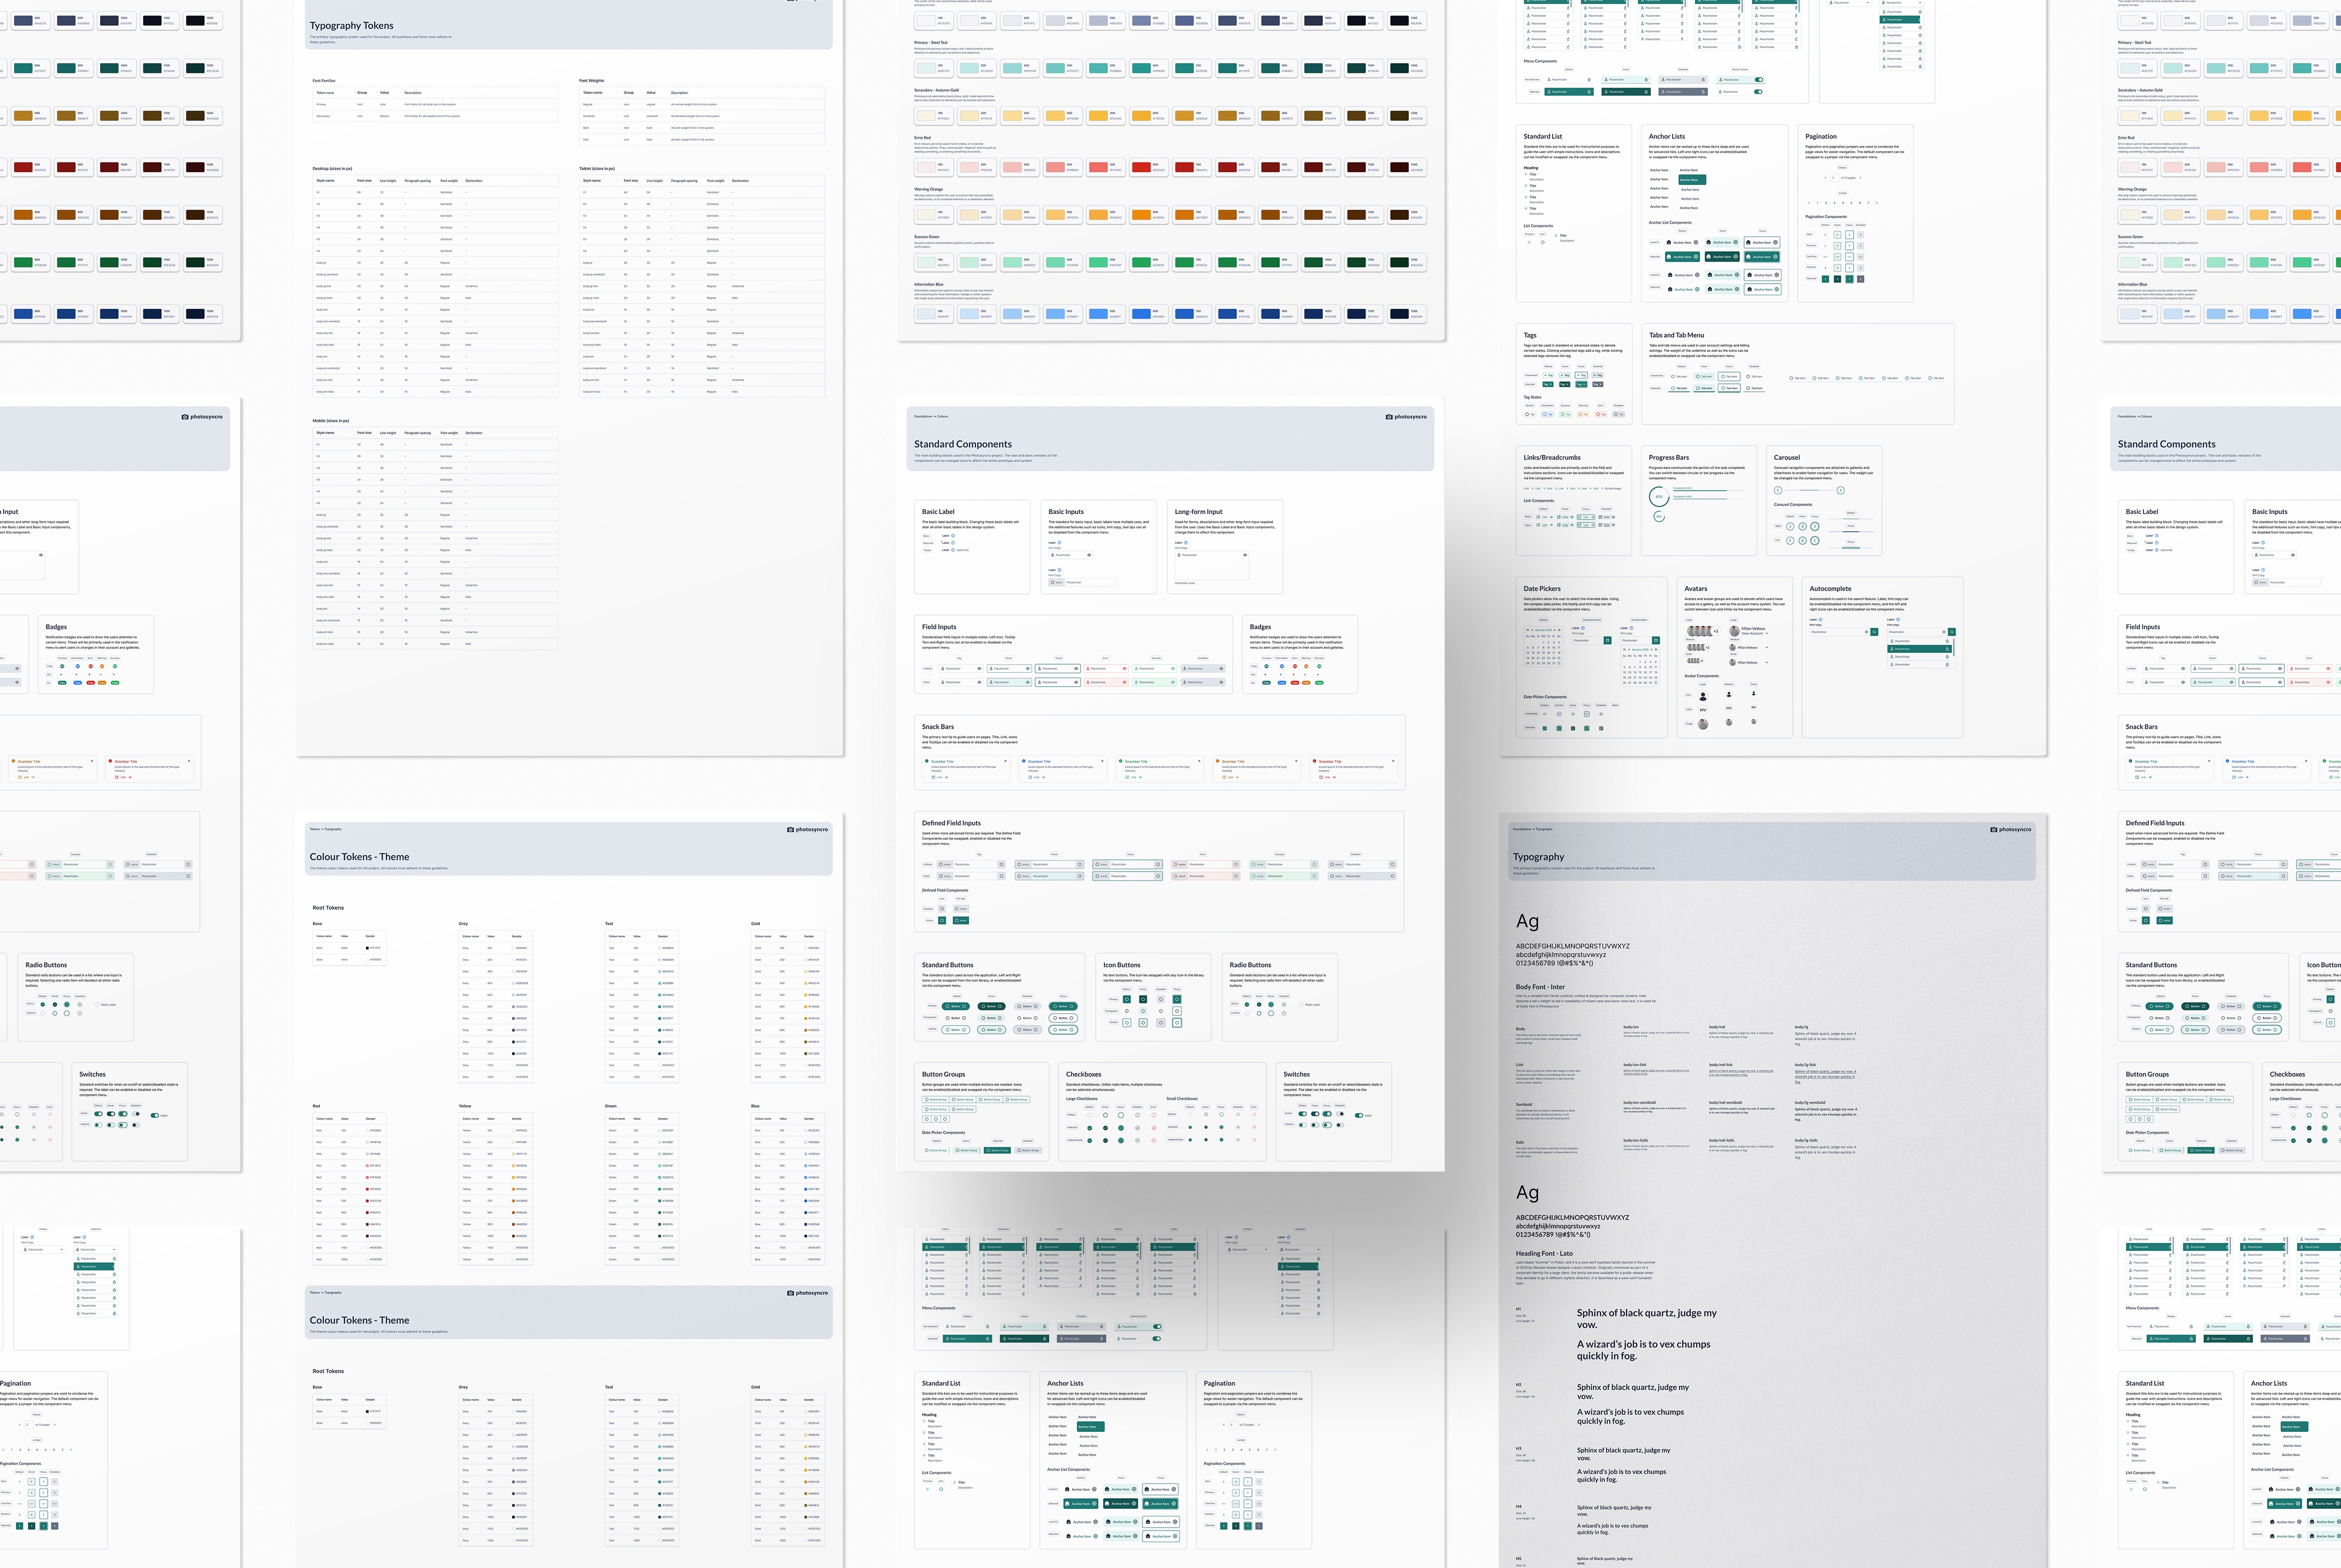Click the top Carousel left arrow
The width and height of the screenshot is (2341, 1568).
(1778, 490)
